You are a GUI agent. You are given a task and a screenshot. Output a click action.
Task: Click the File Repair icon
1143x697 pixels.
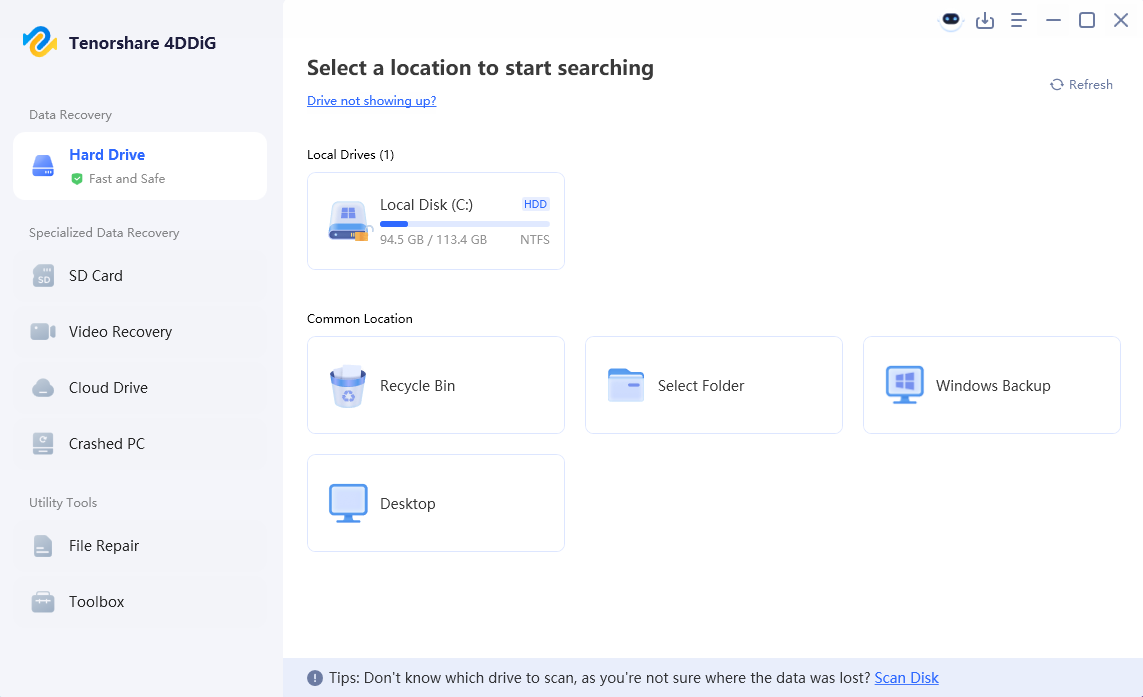[43, 546]
